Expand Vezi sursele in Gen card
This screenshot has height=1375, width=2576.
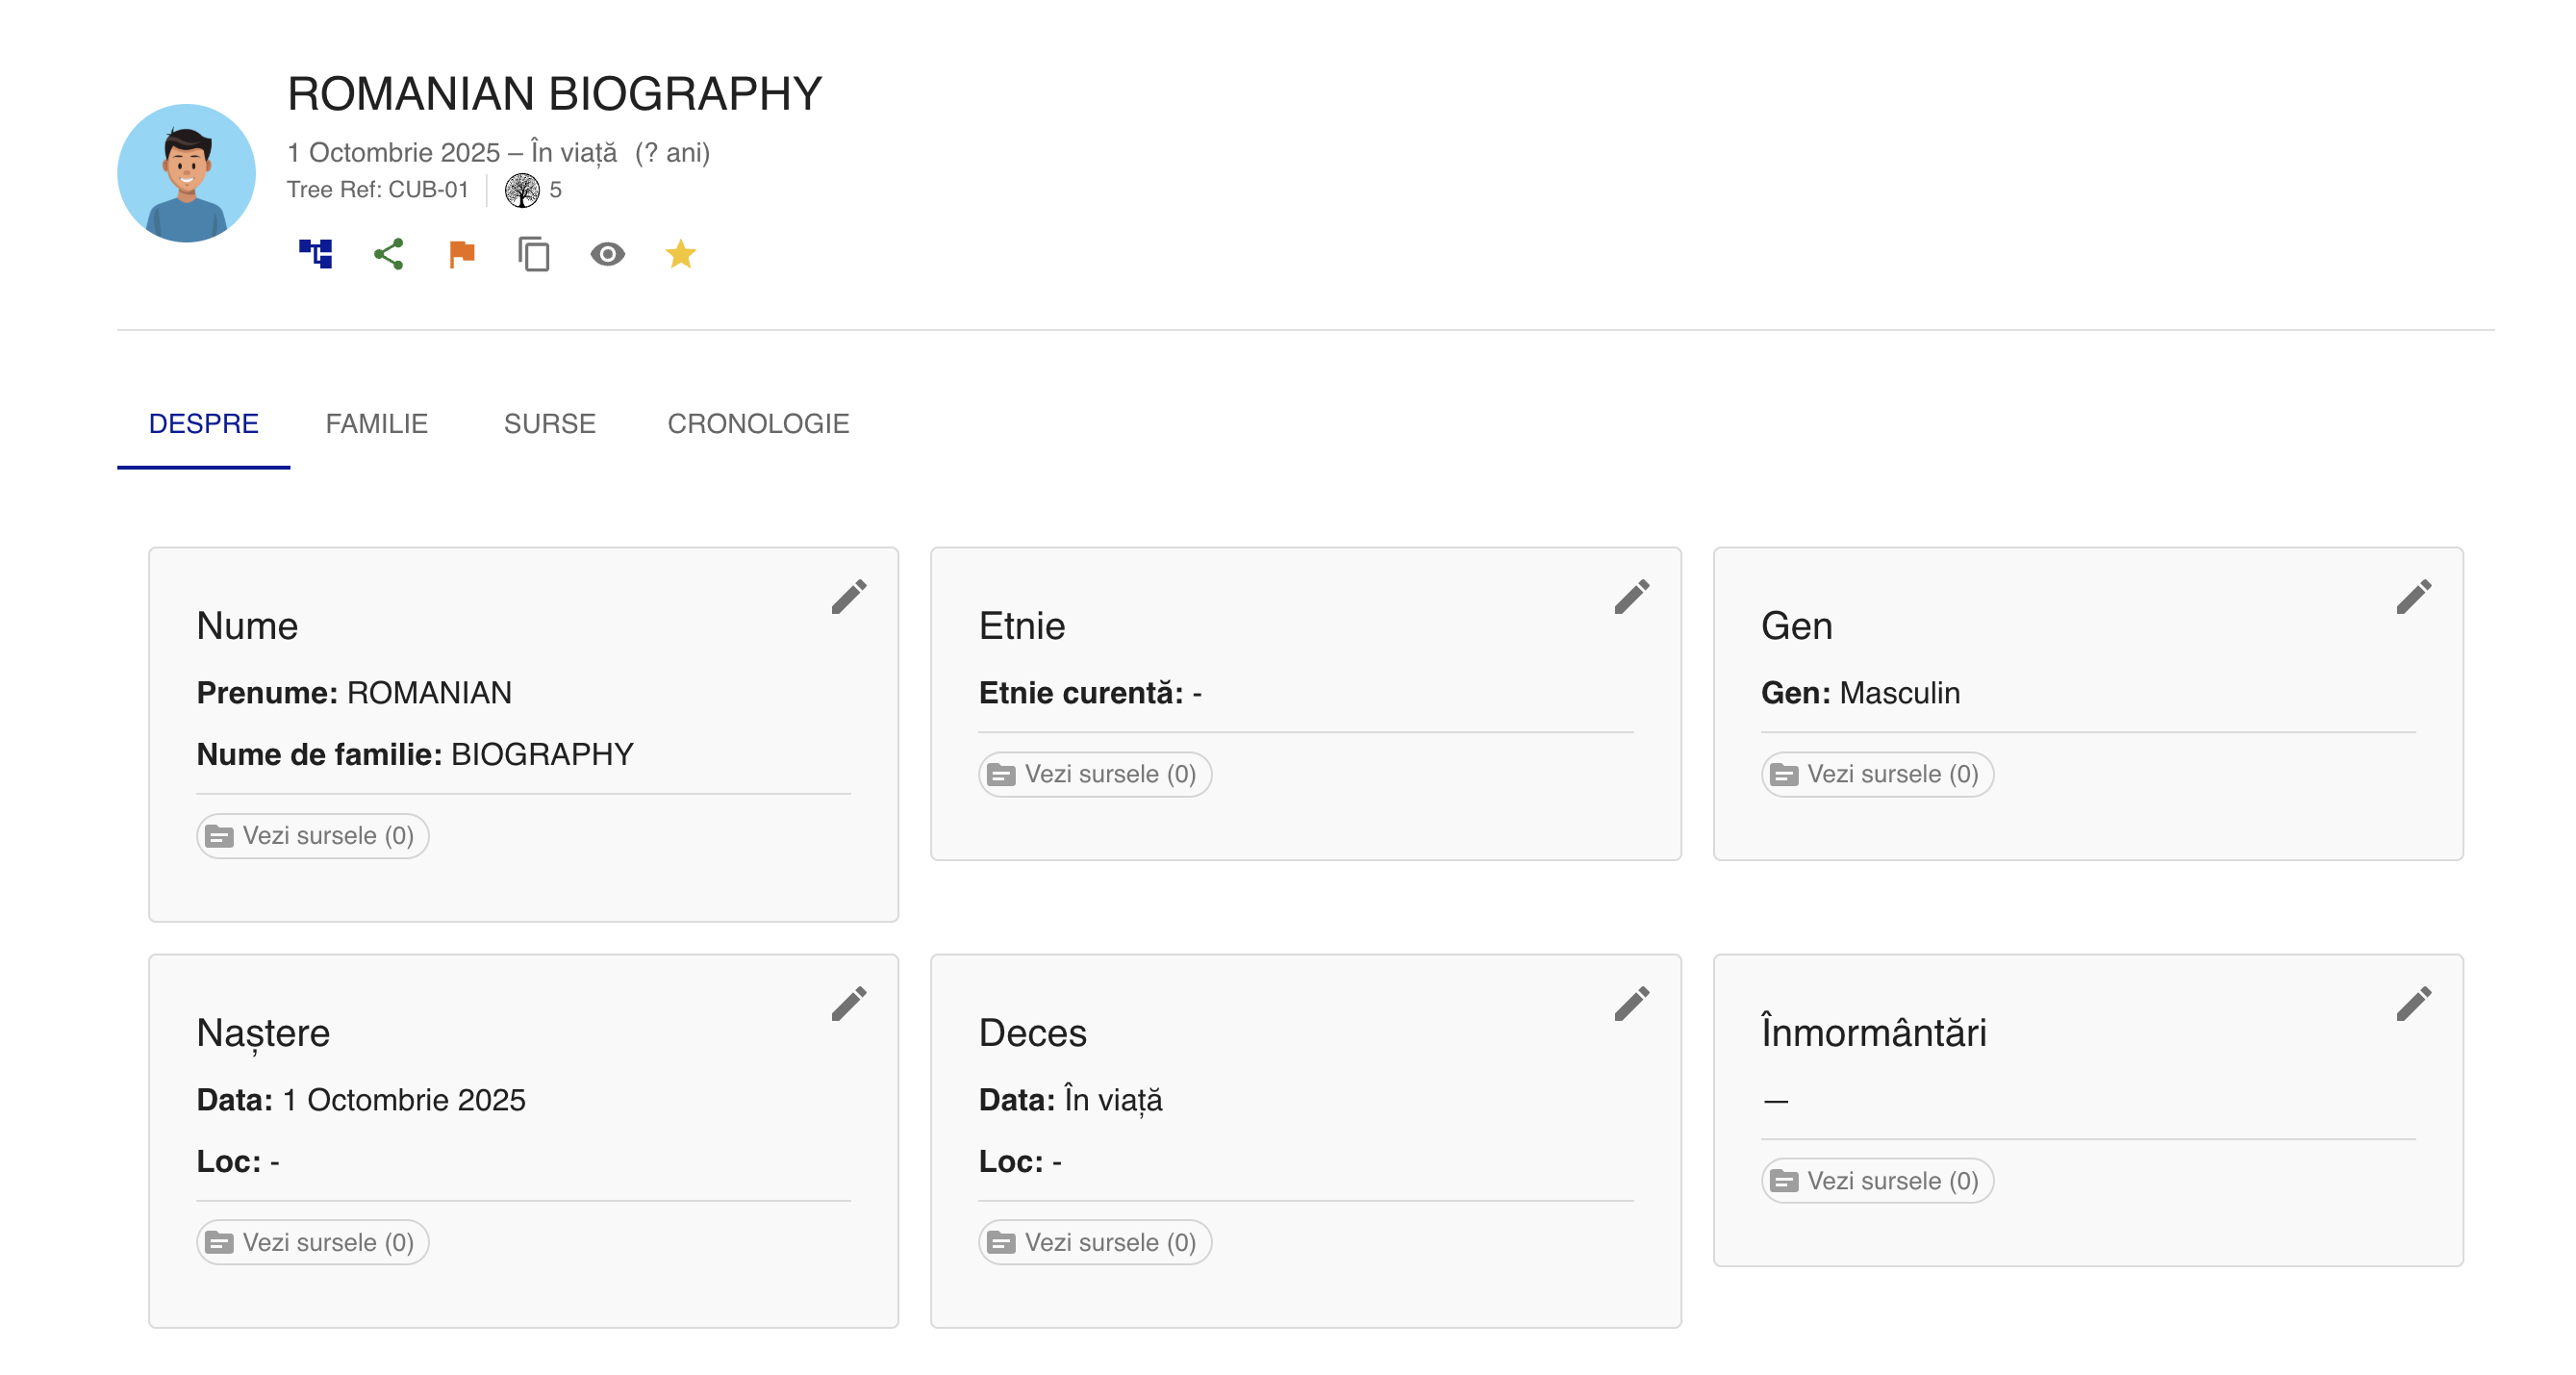click(x=1877, y=774)
